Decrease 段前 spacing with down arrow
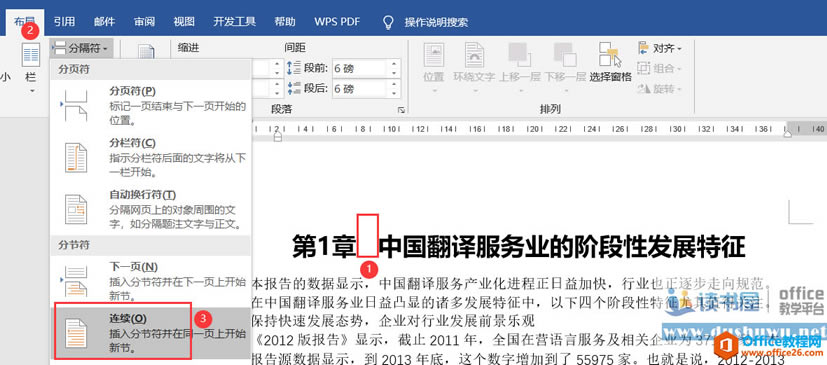This screenshot has width=827, height=365. (394, 73)
